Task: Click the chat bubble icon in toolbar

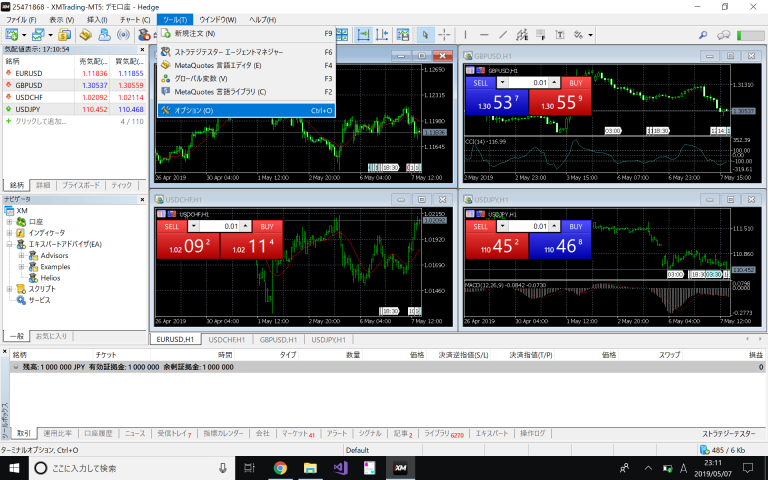Action: click(x=724, y=34)
